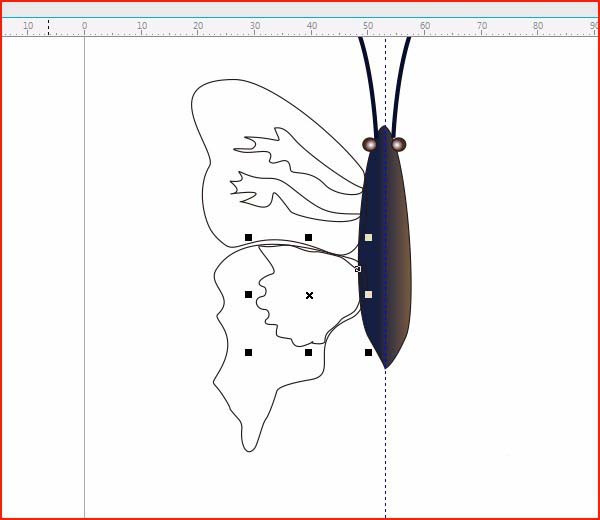Click the ruler mark labeled 60
Viewport: 600px width, 520px height.
click(425, 26)
